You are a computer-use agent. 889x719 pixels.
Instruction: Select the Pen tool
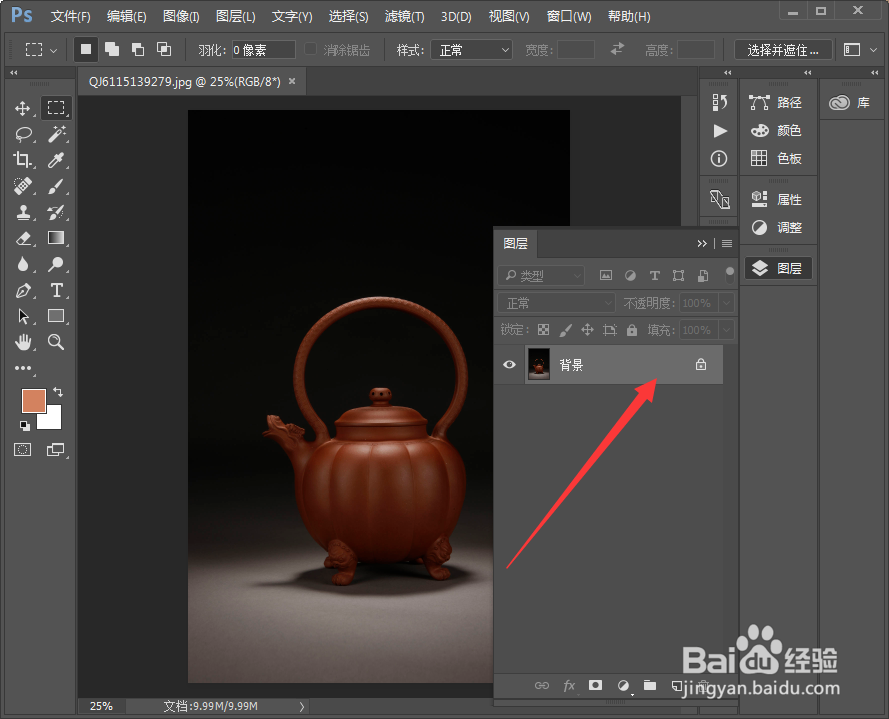pos(23,290)
